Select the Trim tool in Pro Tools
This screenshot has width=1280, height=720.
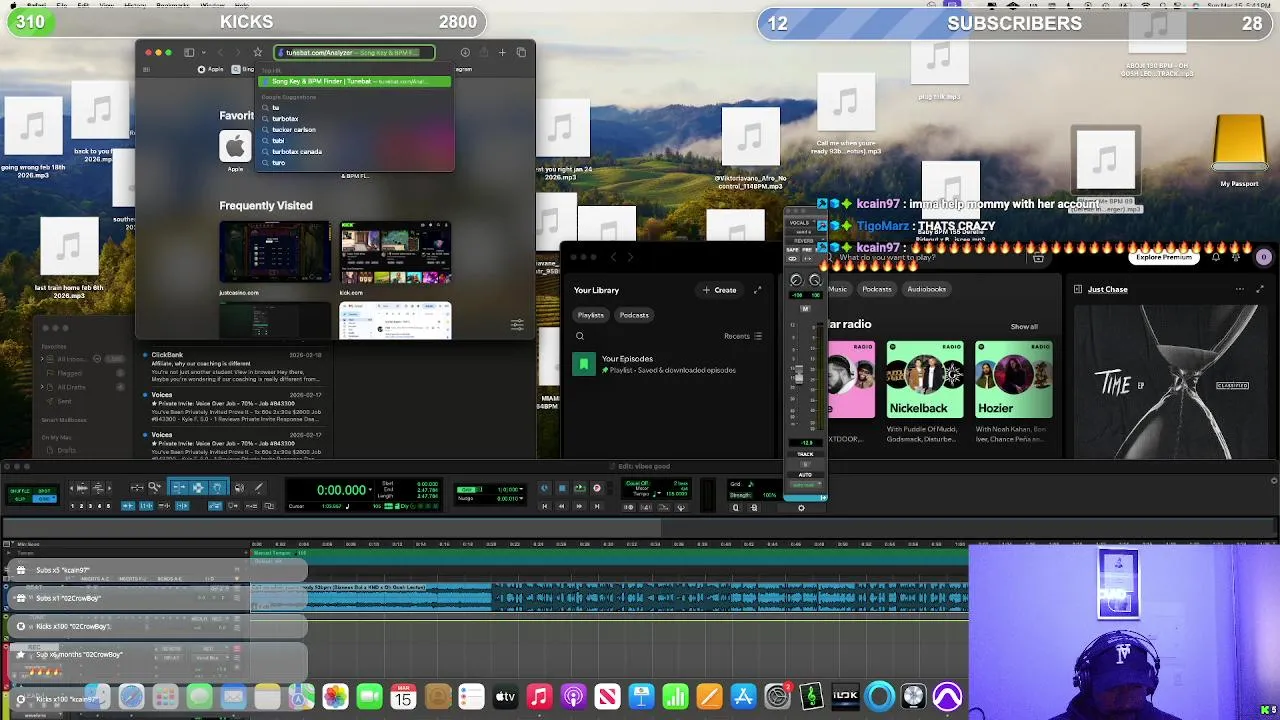[x=179, y=488]
